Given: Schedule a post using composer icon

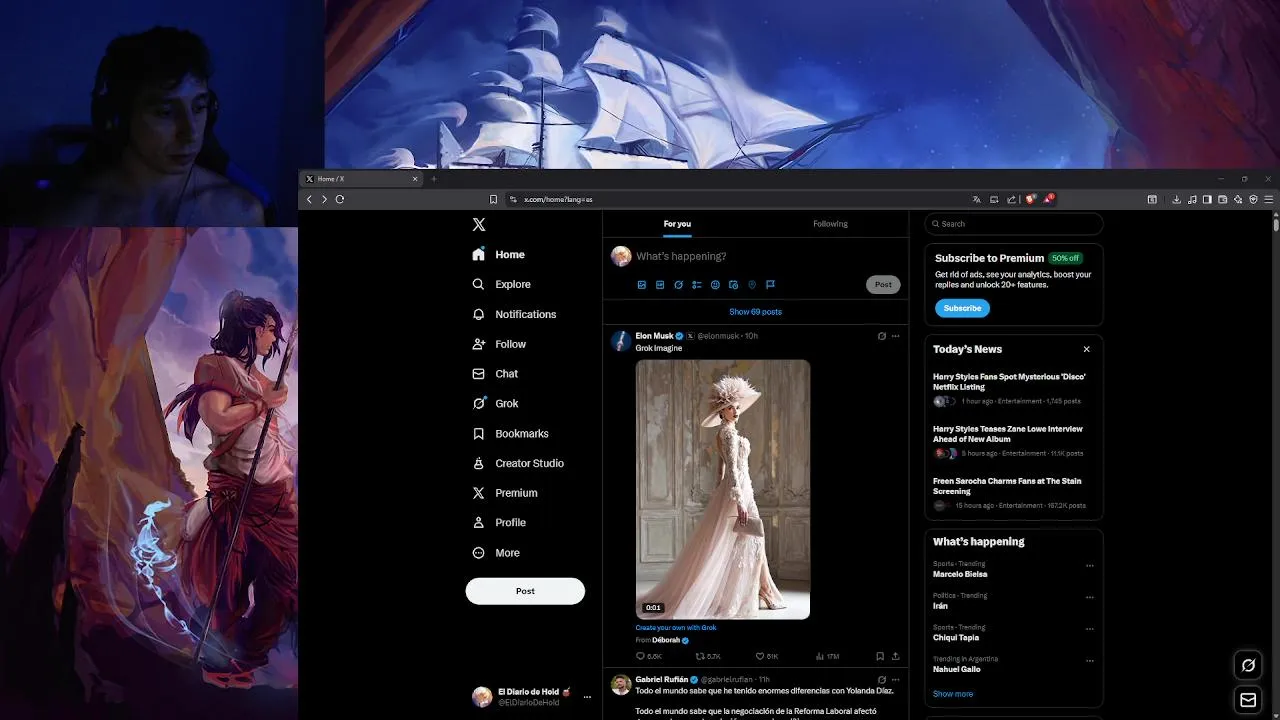Looking at the screenshot, I should coord(733,285).
